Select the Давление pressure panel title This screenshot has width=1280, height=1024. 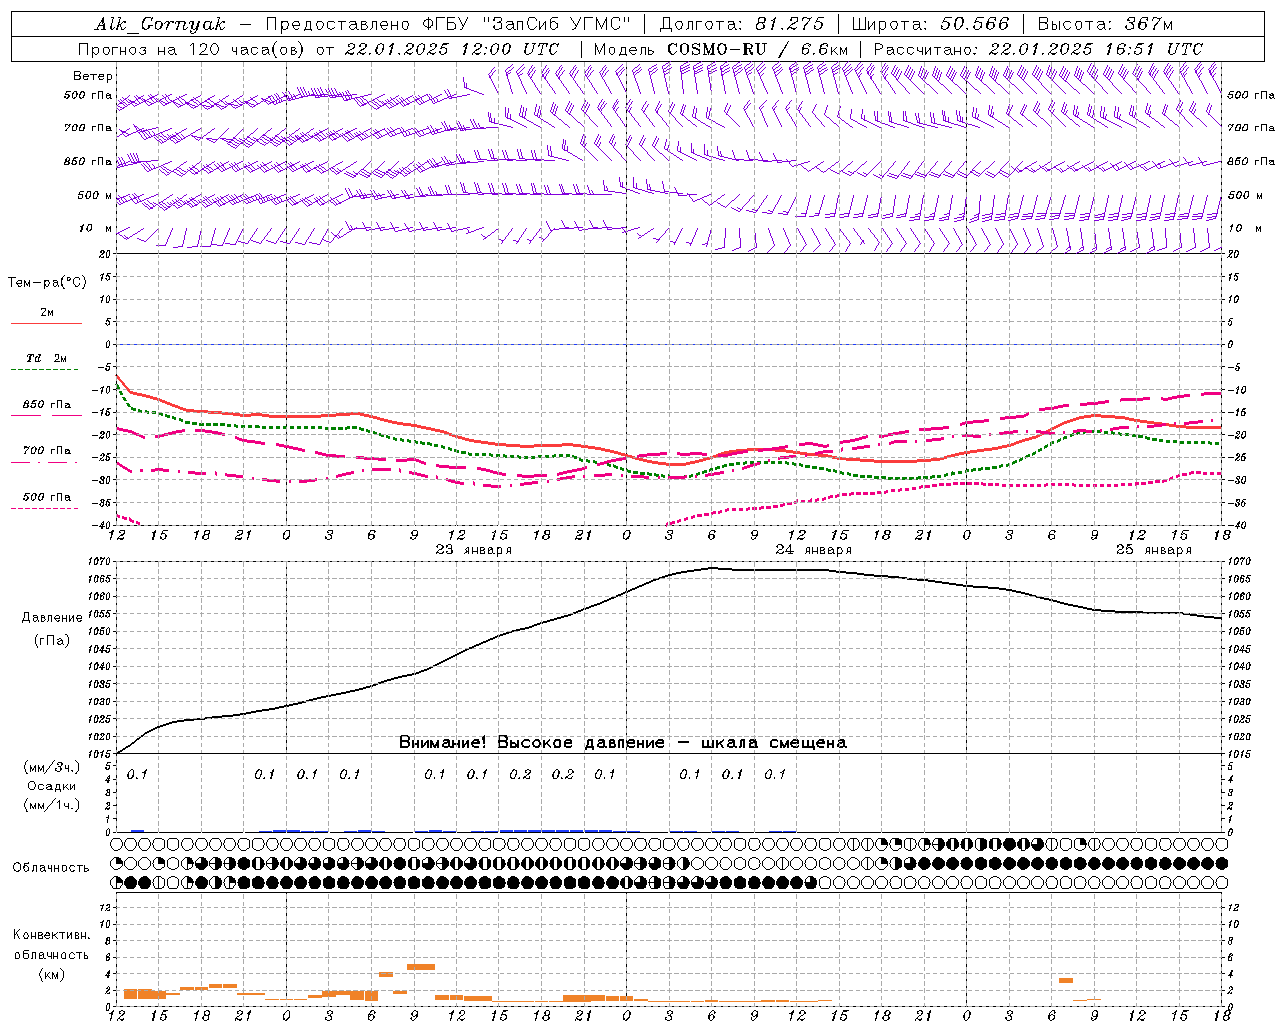click(52, 618)
